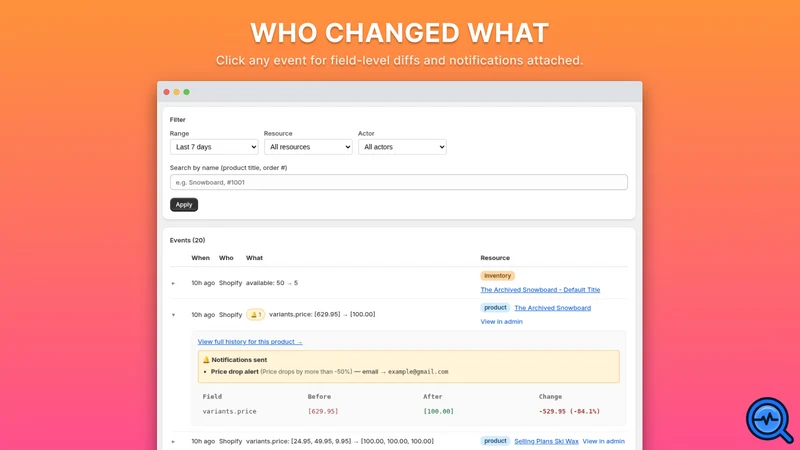This screenshot has height=450, width=800.
Task: Click the magnifying glass pulse app logo
Action: point(769,420)
